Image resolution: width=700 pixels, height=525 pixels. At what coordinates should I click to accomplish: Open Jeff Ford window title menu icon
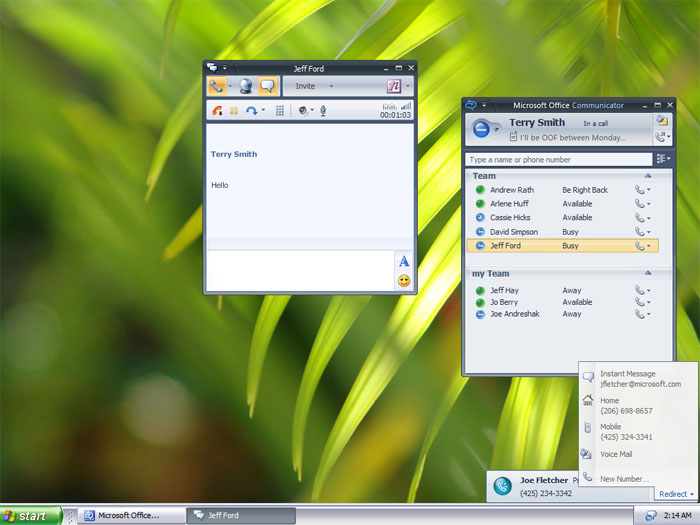click(x=212, y=68)
